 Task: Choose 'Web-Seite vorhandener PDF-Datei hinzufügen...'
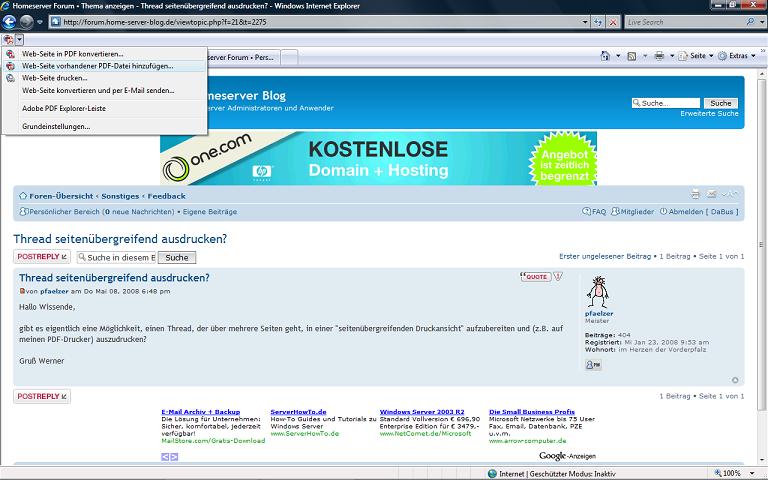pos(104,66)
